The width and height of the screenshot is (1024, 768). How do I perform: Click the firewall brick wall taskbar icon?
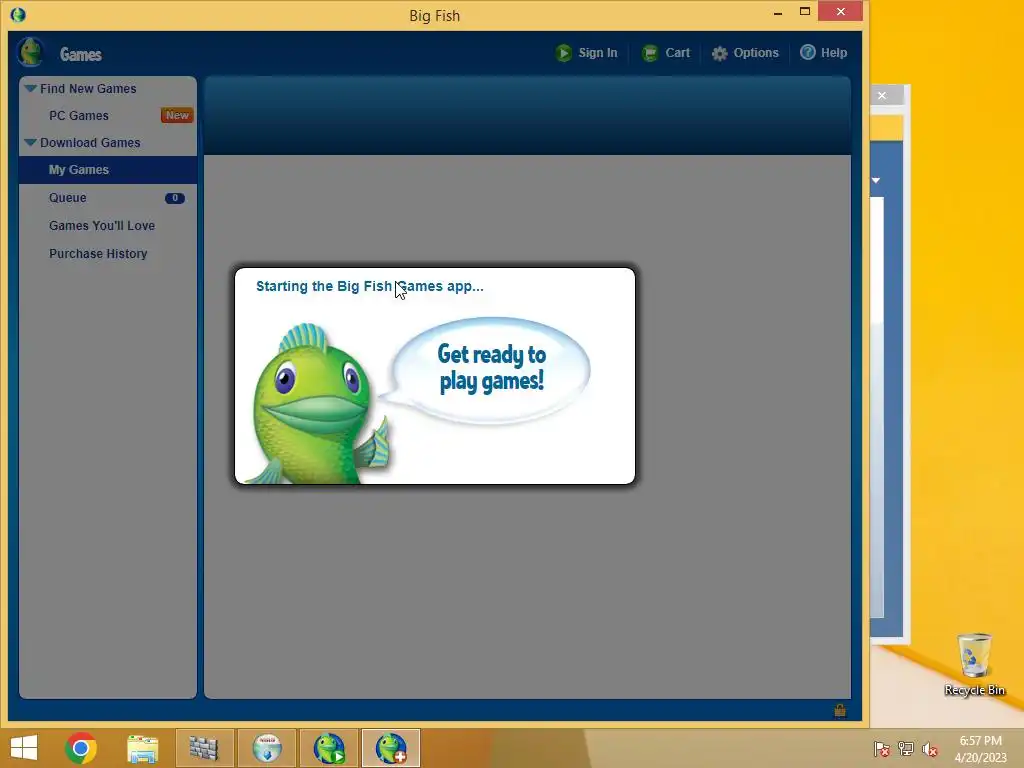[203, 748]
